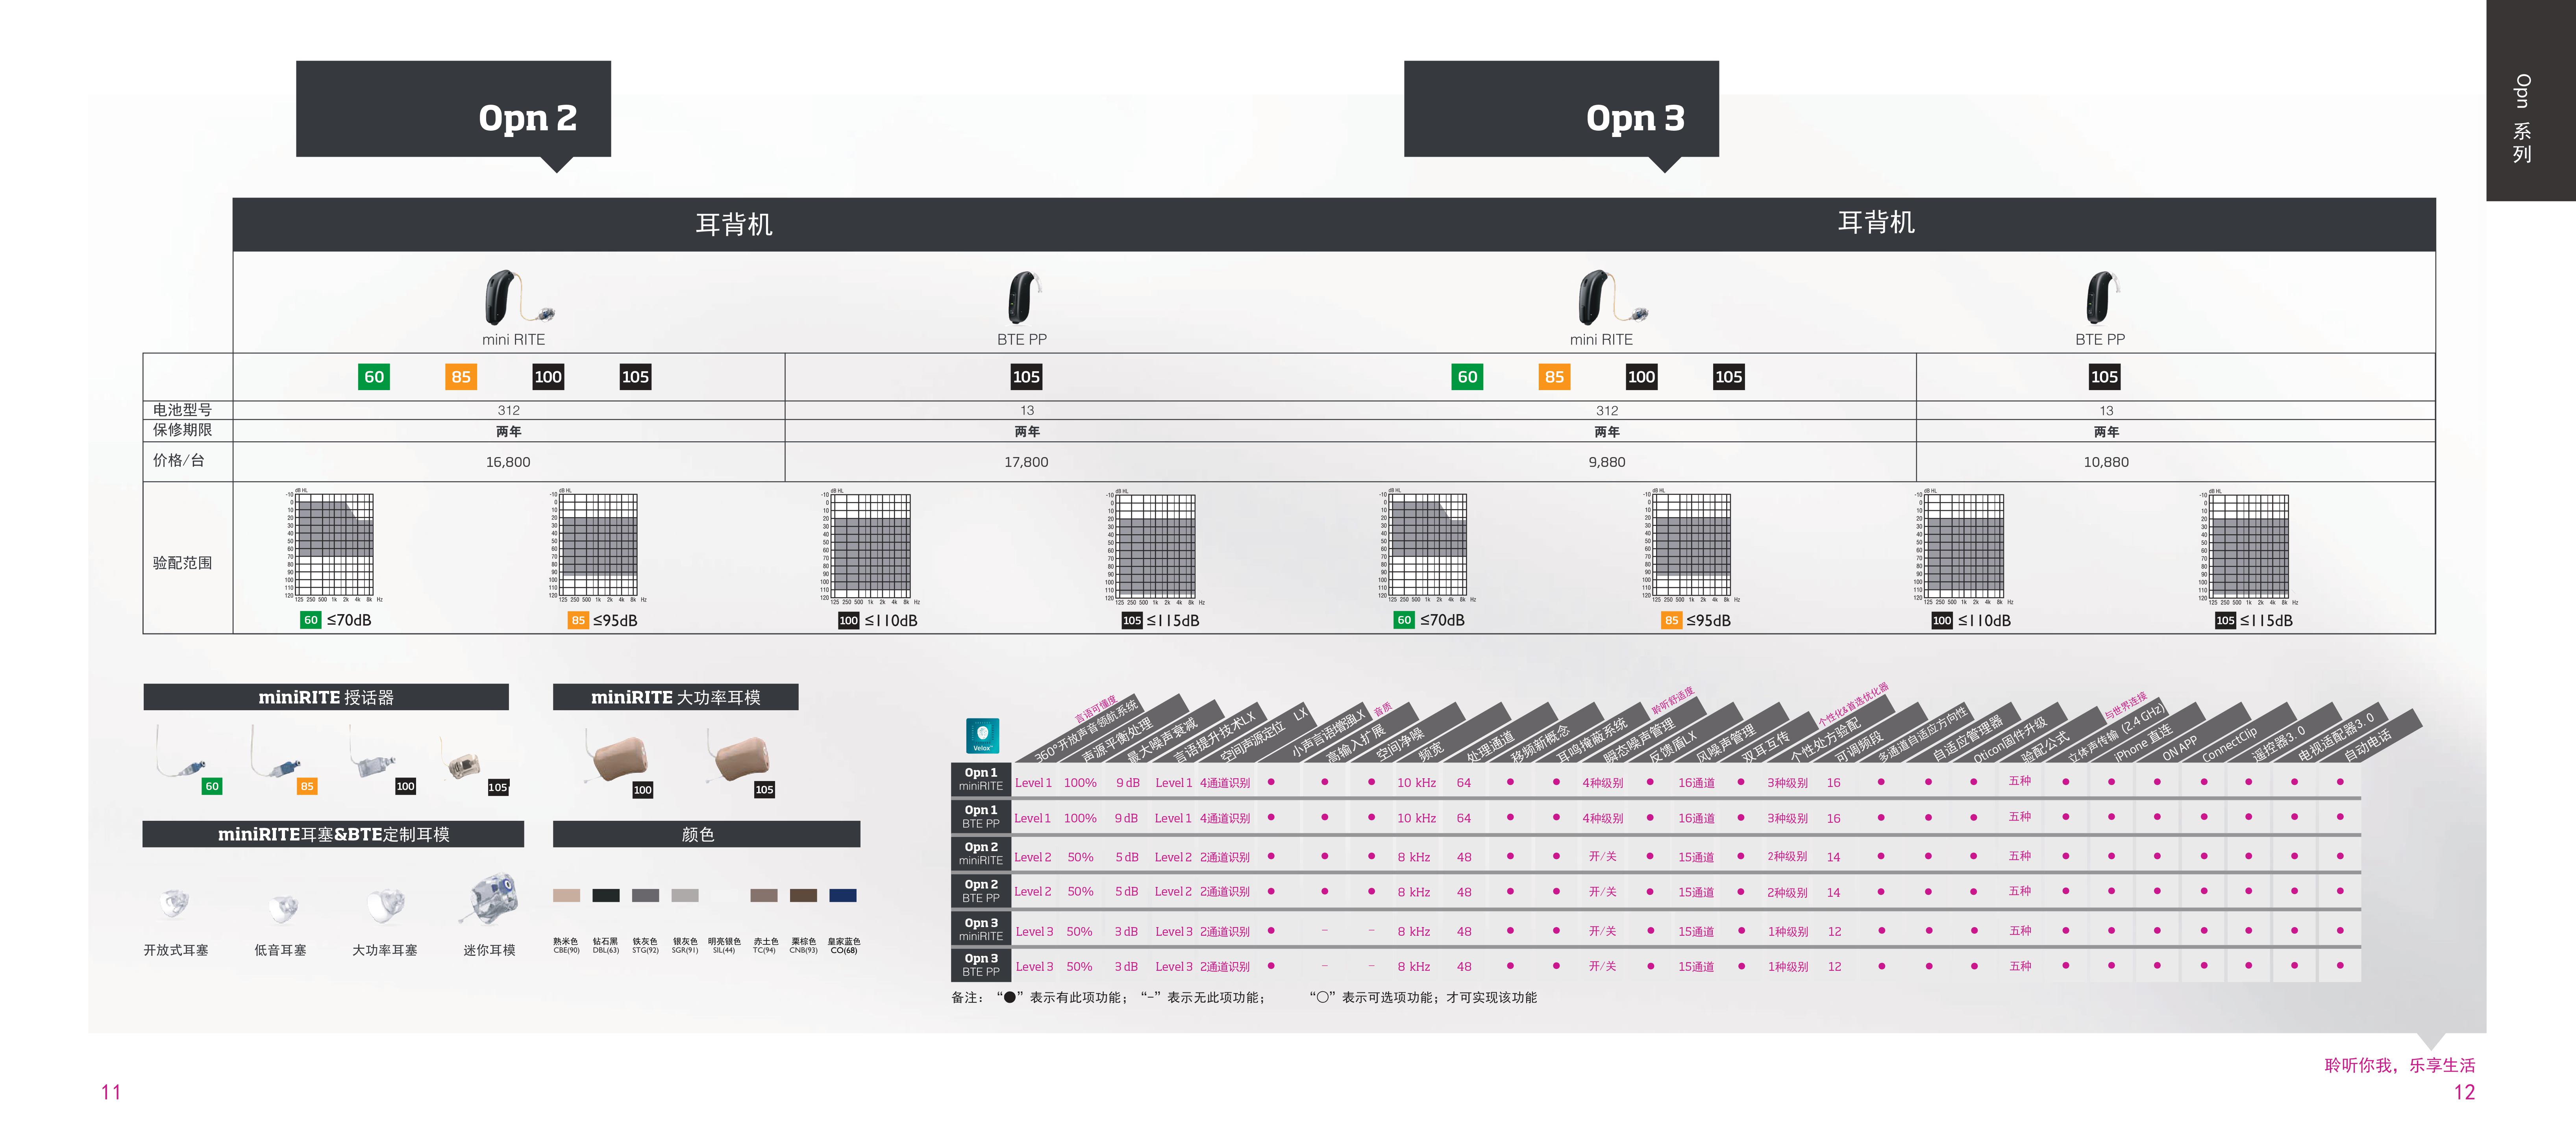
Task: Click the Velox chip icon
Action: click(982, 736)
